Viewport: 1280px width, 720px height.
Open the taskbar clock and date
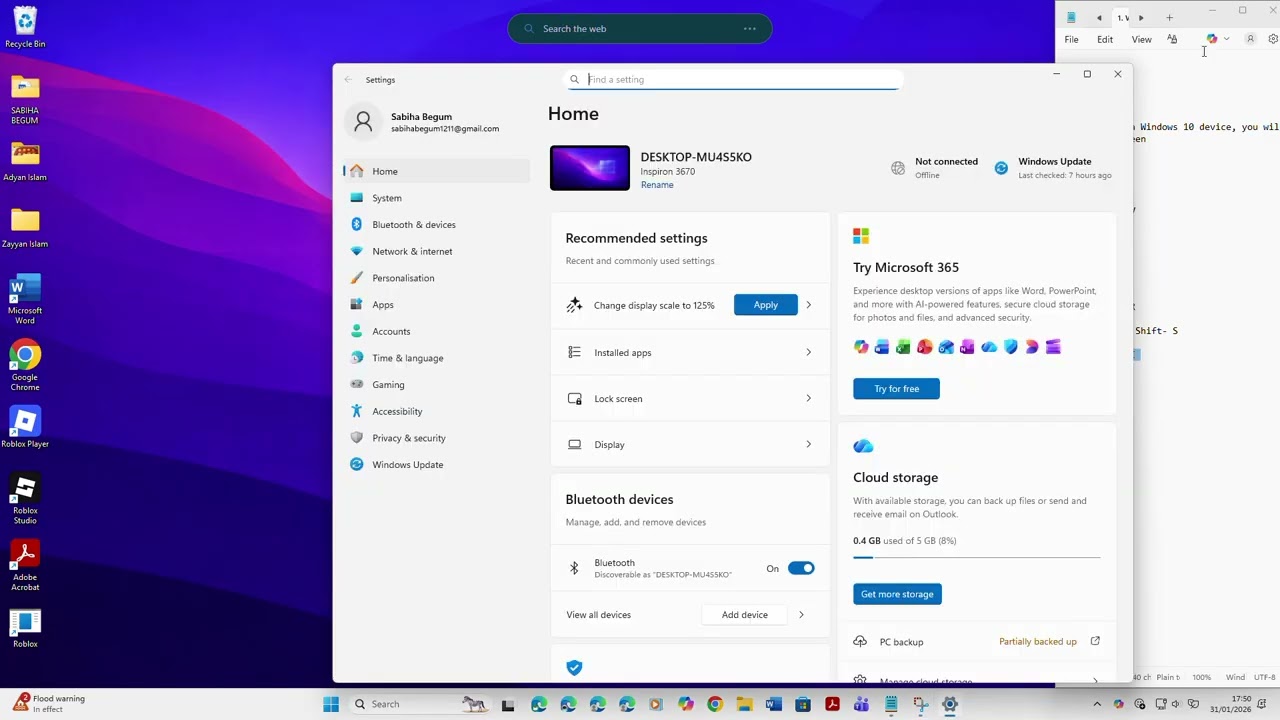1230,704
